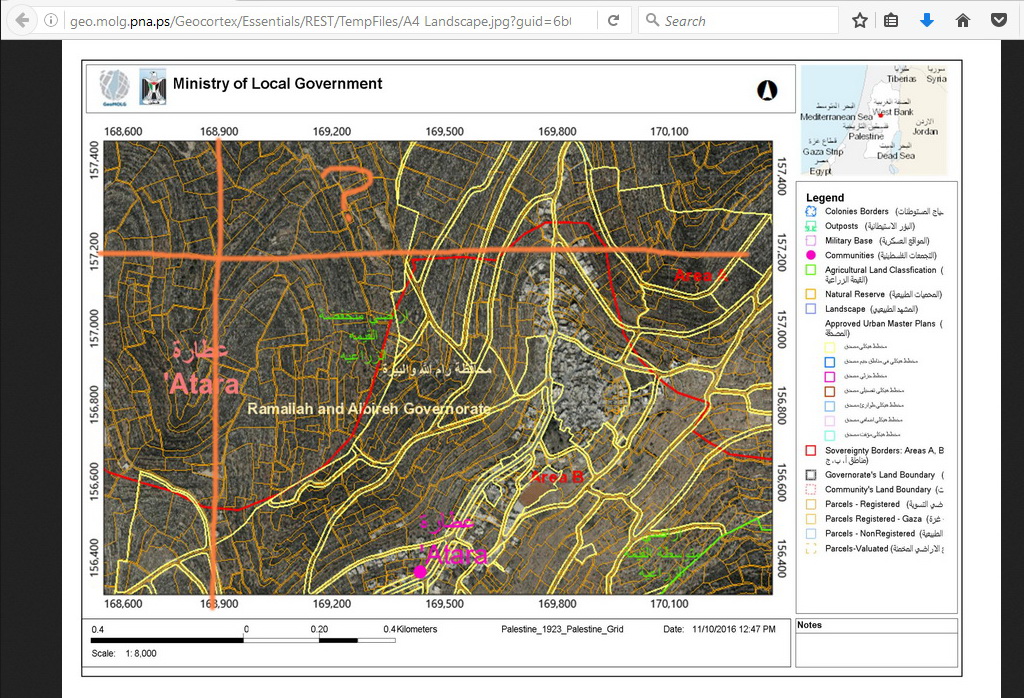The height and width of the screenshot is (698, 1024).
Task: Click the Parcels-Valuated legend symbol
Action: click(x=810, y=548)
